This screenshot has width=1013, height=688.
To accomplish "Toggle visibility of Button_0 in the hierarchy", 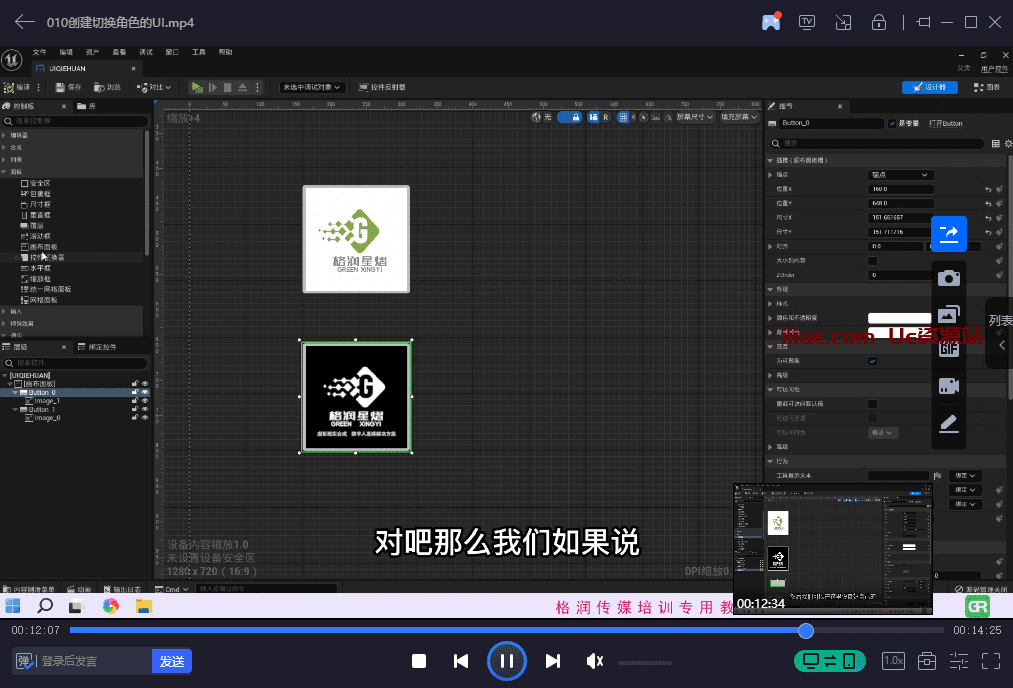I will tap(144, 392).
